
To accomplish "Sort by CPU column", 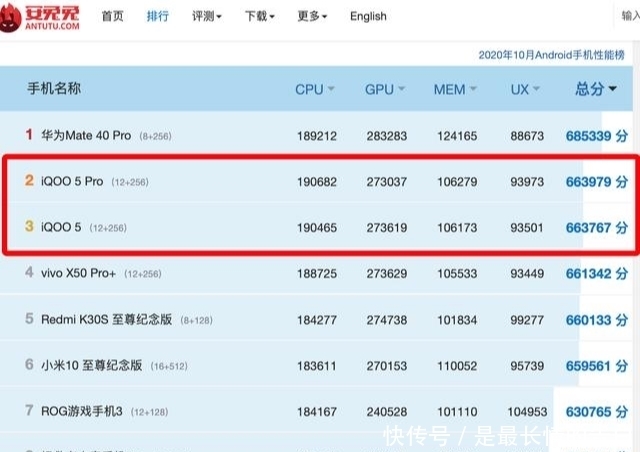I will pos(315,89).
